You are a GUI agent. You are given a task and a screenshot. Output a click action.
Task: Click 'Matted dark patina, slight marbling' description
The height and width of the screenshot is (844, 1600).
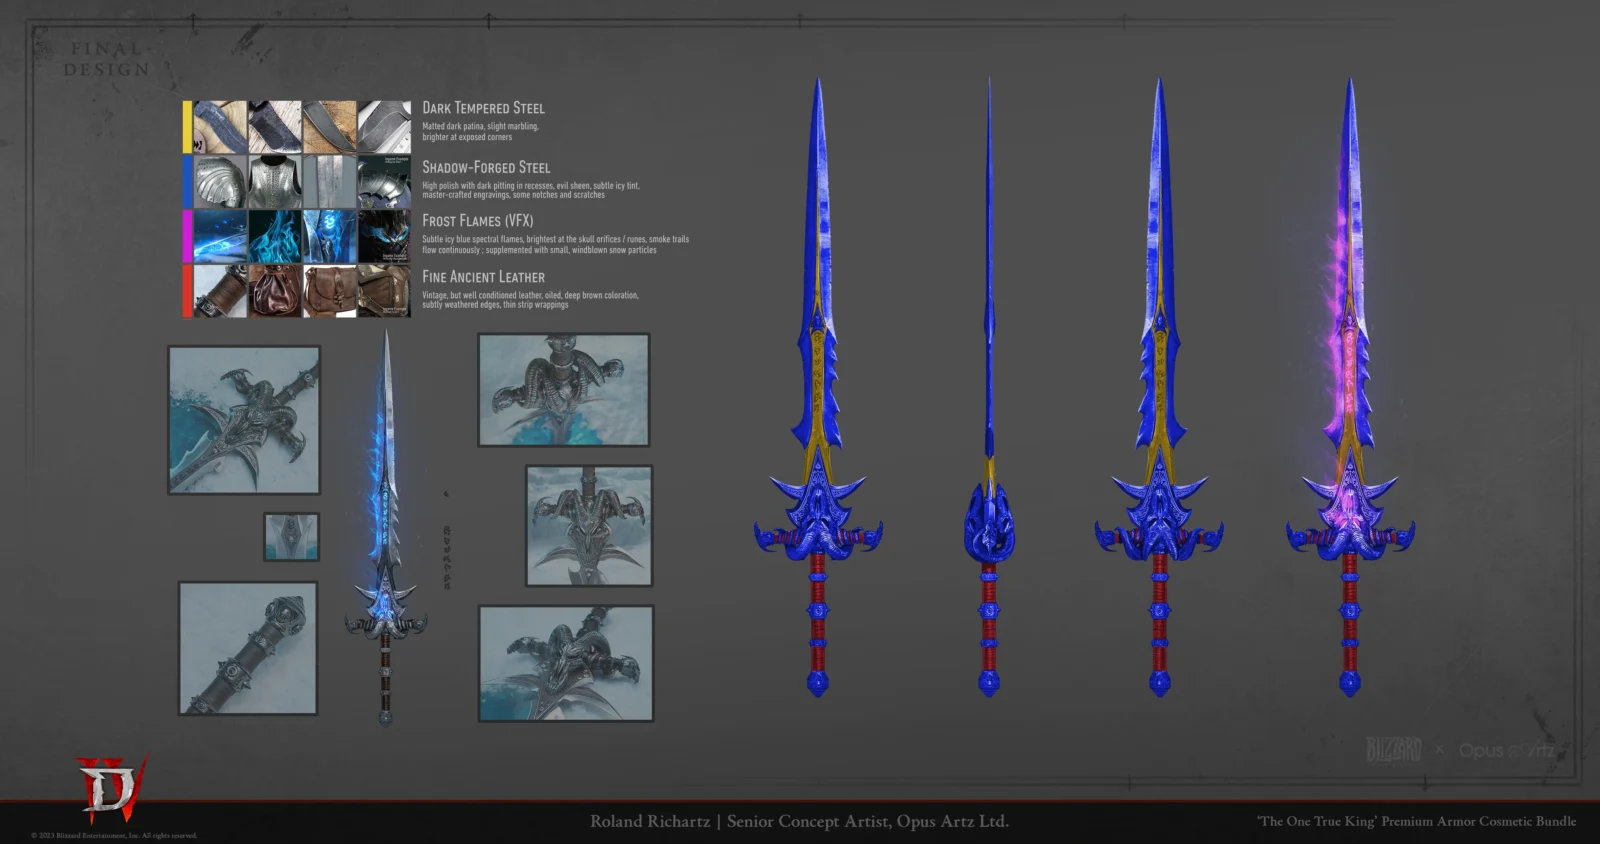pos(480,131)
